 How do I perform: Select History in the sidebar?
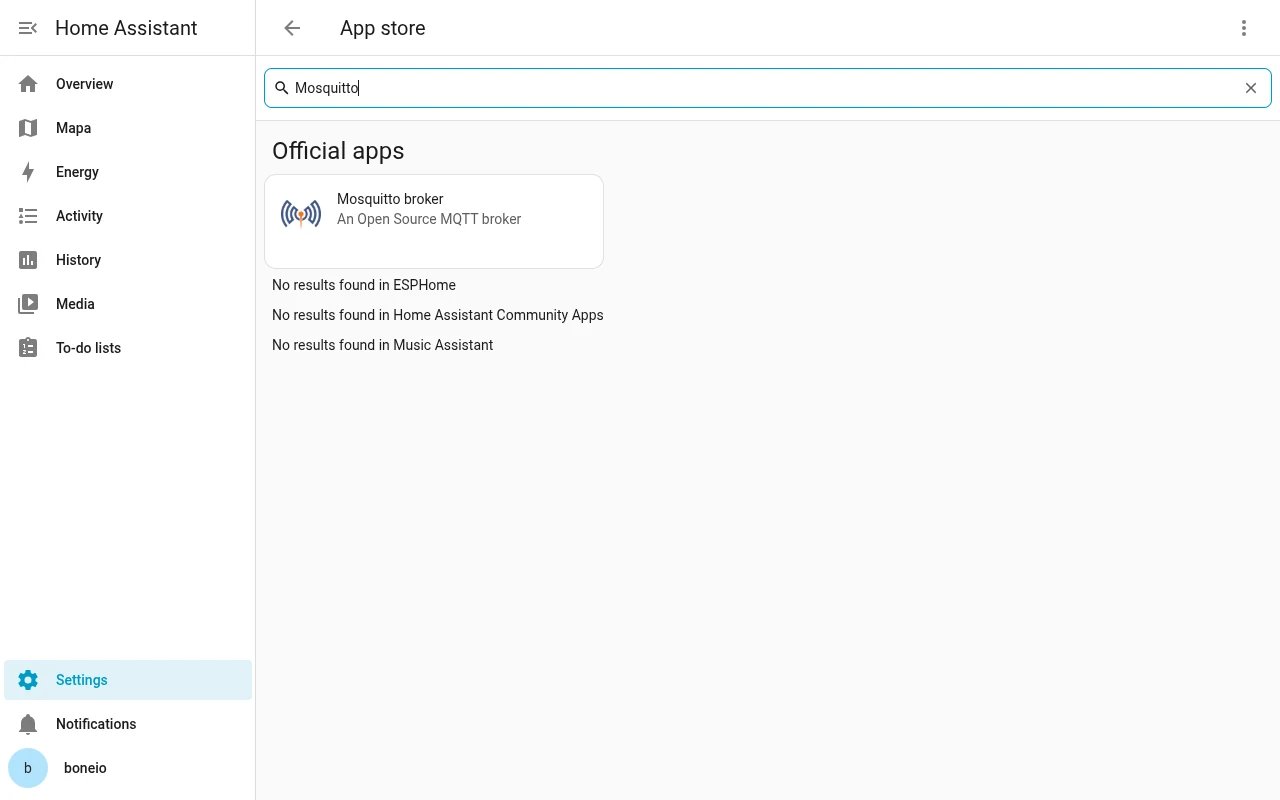[x=128, y=260]
